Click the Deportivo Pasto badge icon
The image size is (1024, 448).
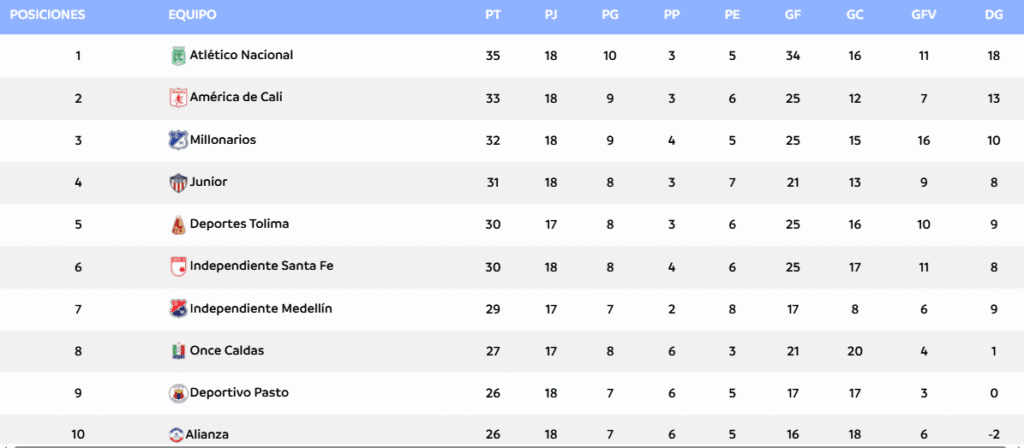coord(178,393)
